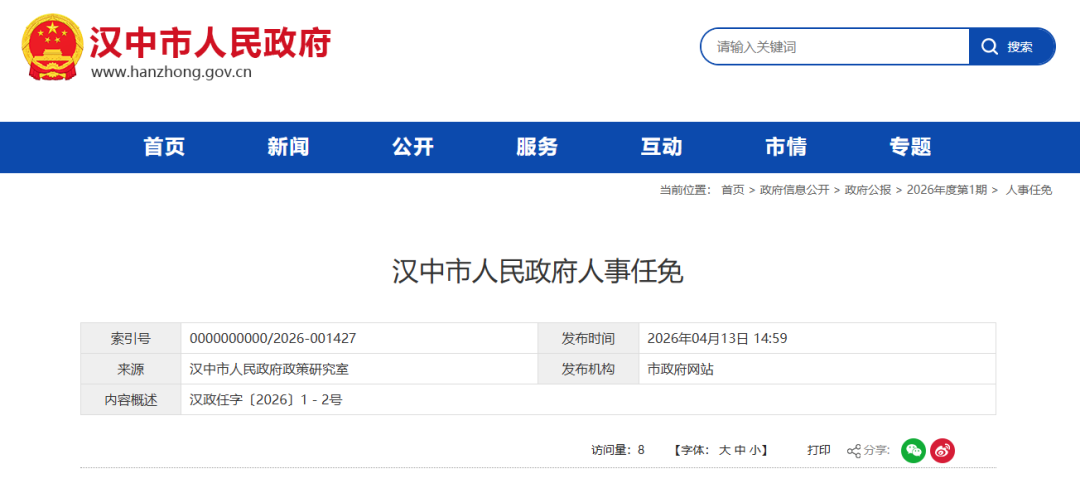
Task: Go to 2026年度第1期 breadcrumb
Action: (x=946, y=190)
